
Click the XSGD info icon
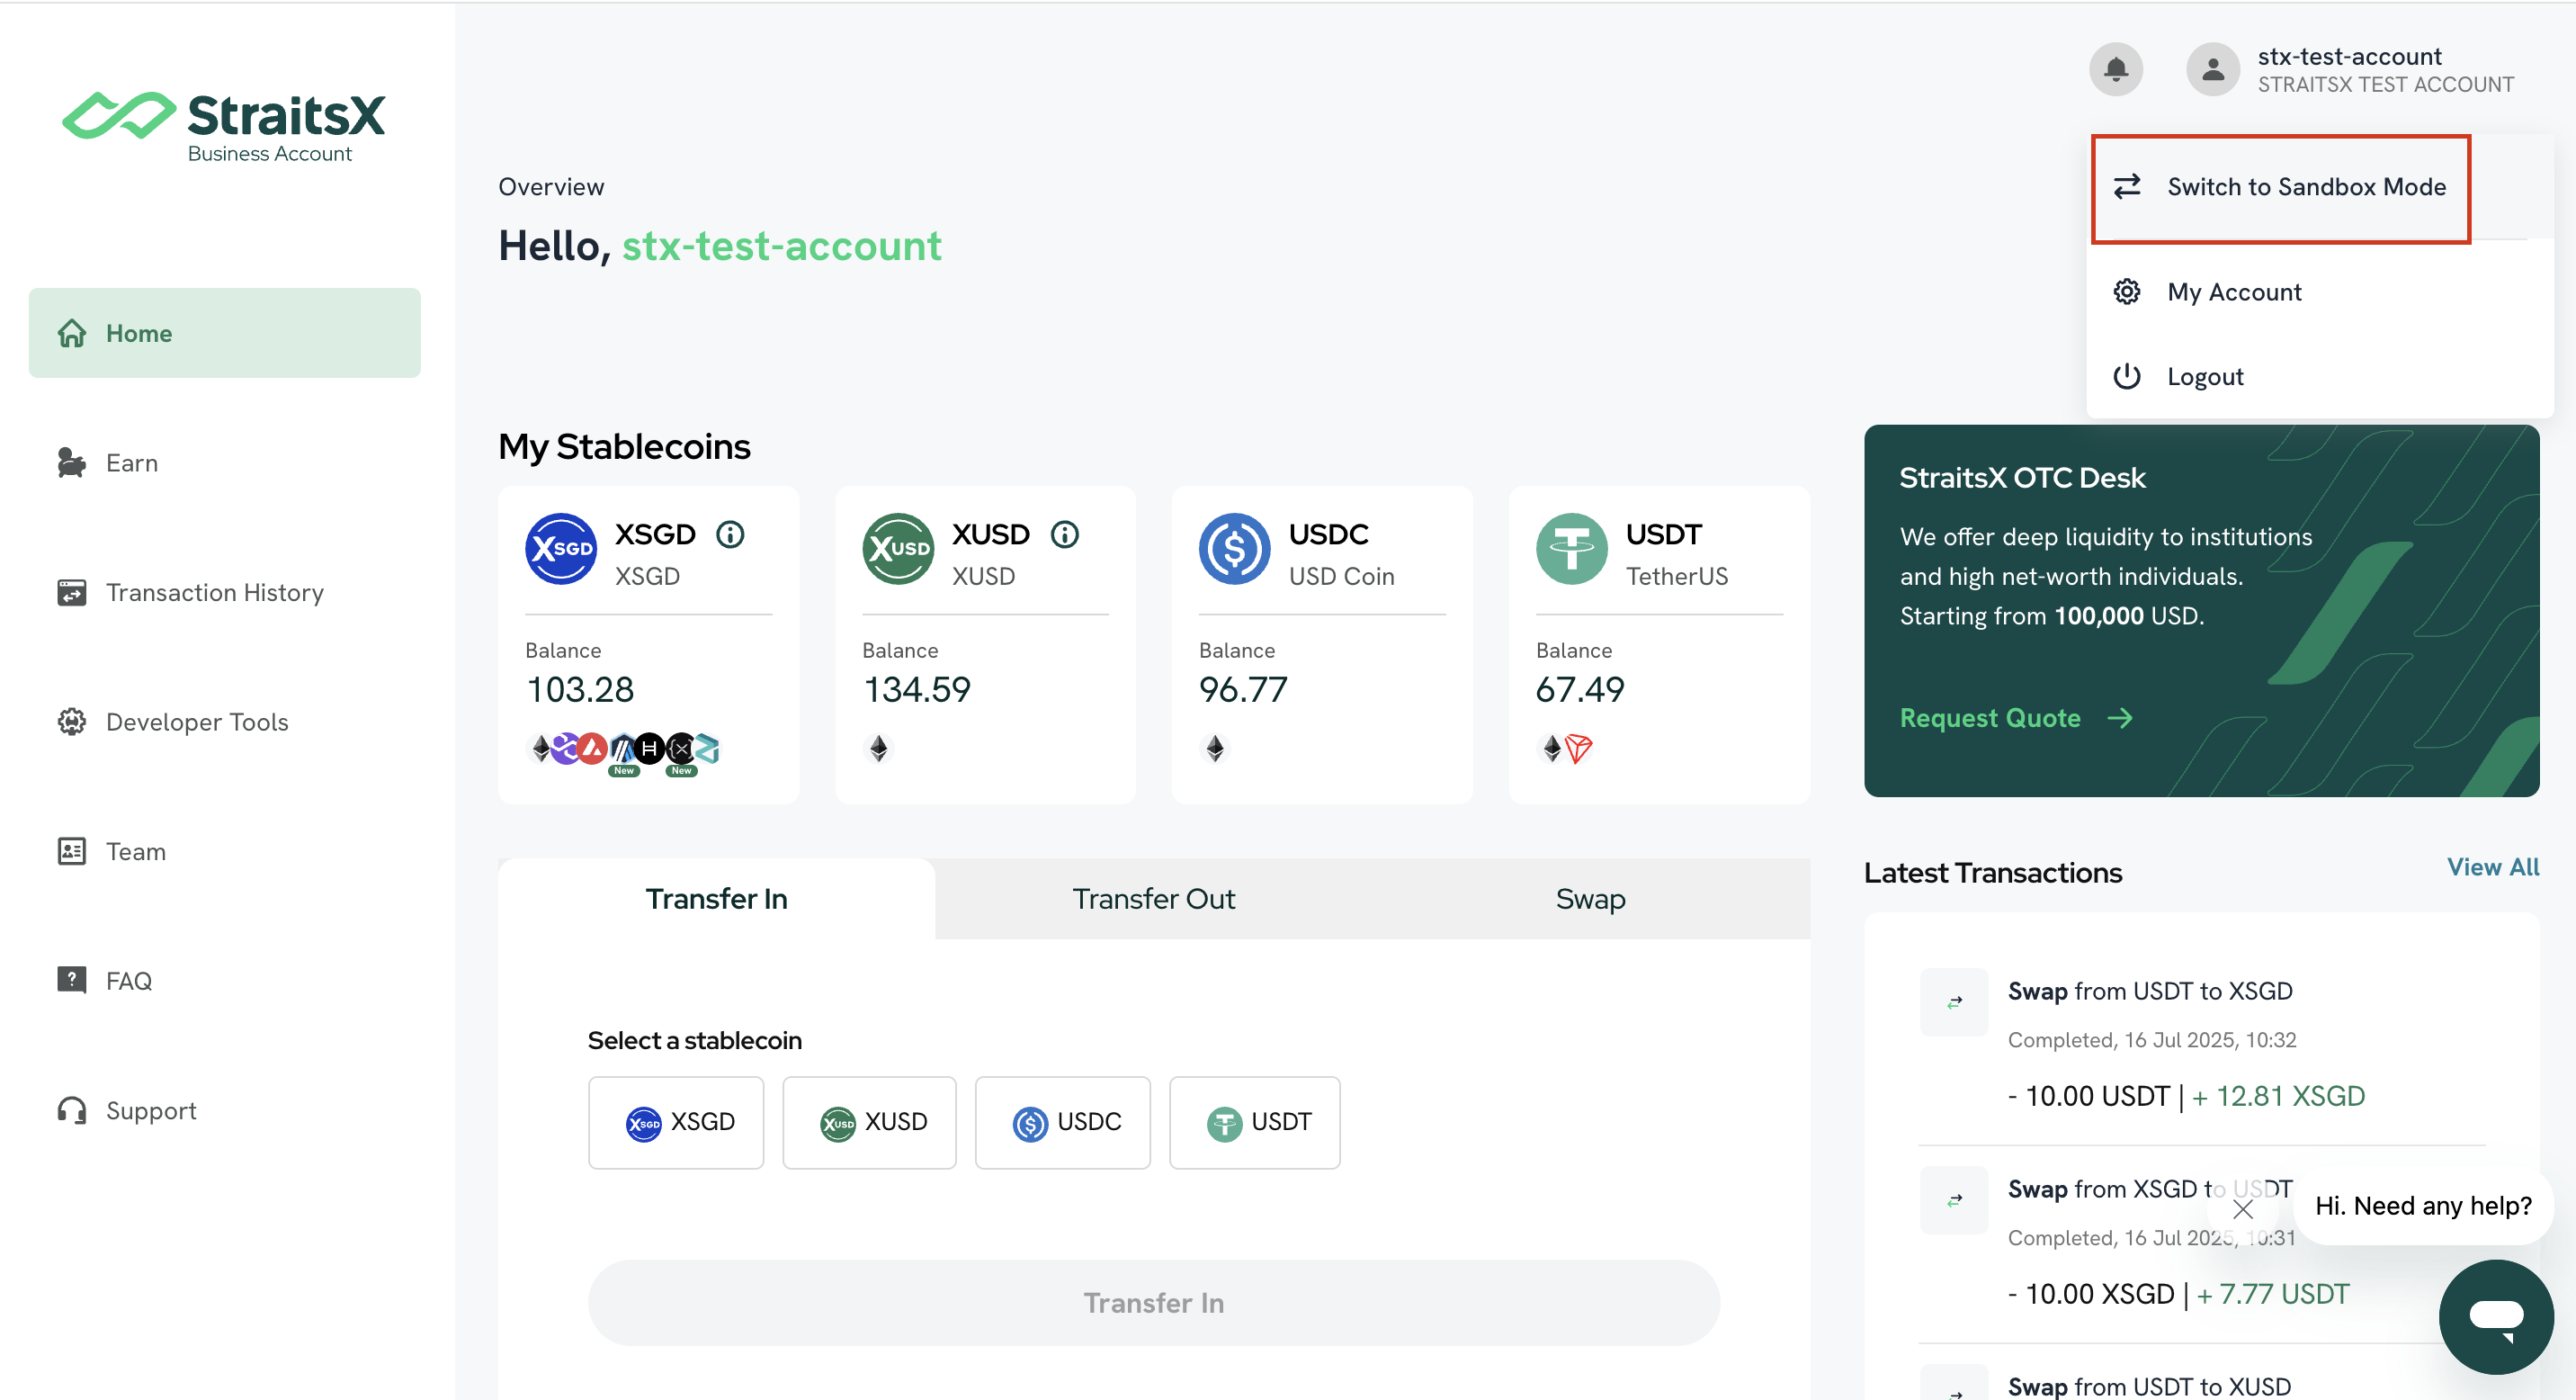730,534
